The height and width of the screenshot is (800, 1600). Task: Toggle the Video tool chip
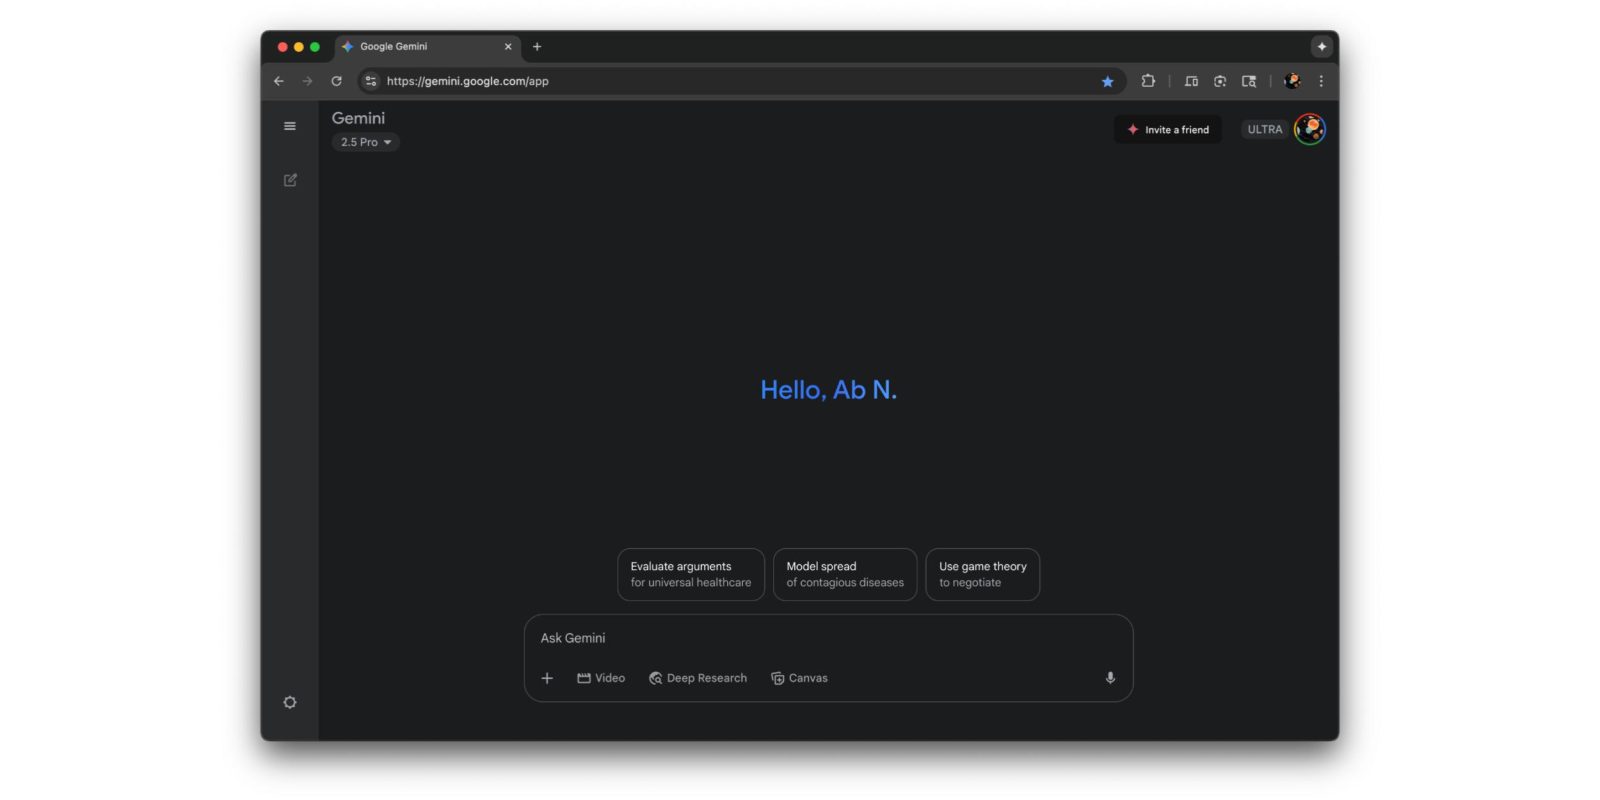pyautogui.click(x=601, y=678)
